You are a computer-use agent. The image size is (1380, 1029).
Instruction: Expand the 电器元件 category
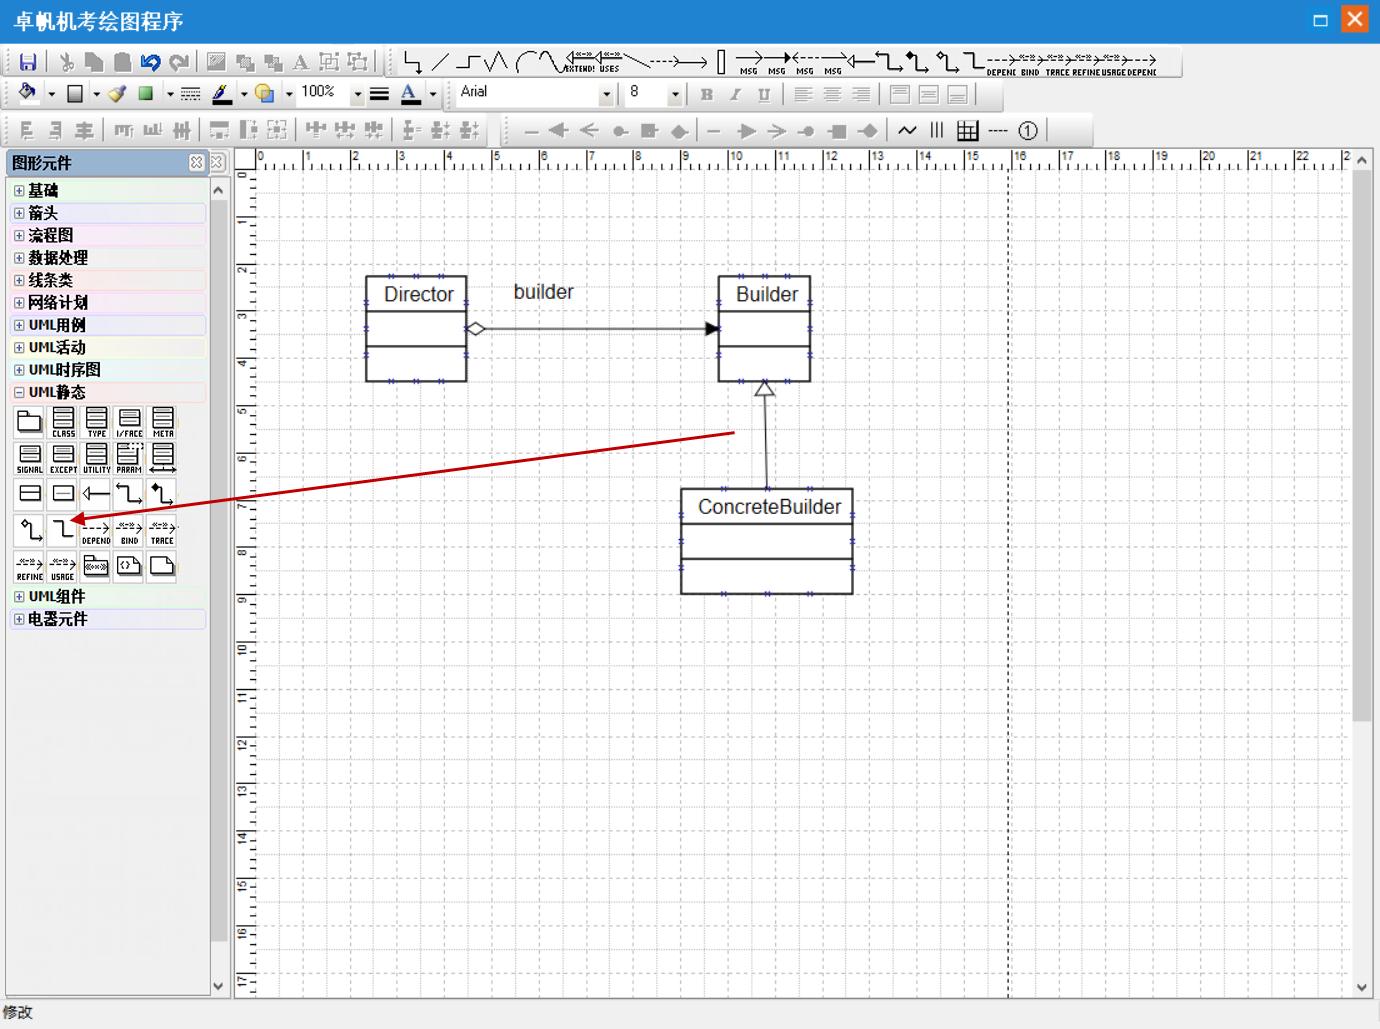19,619
